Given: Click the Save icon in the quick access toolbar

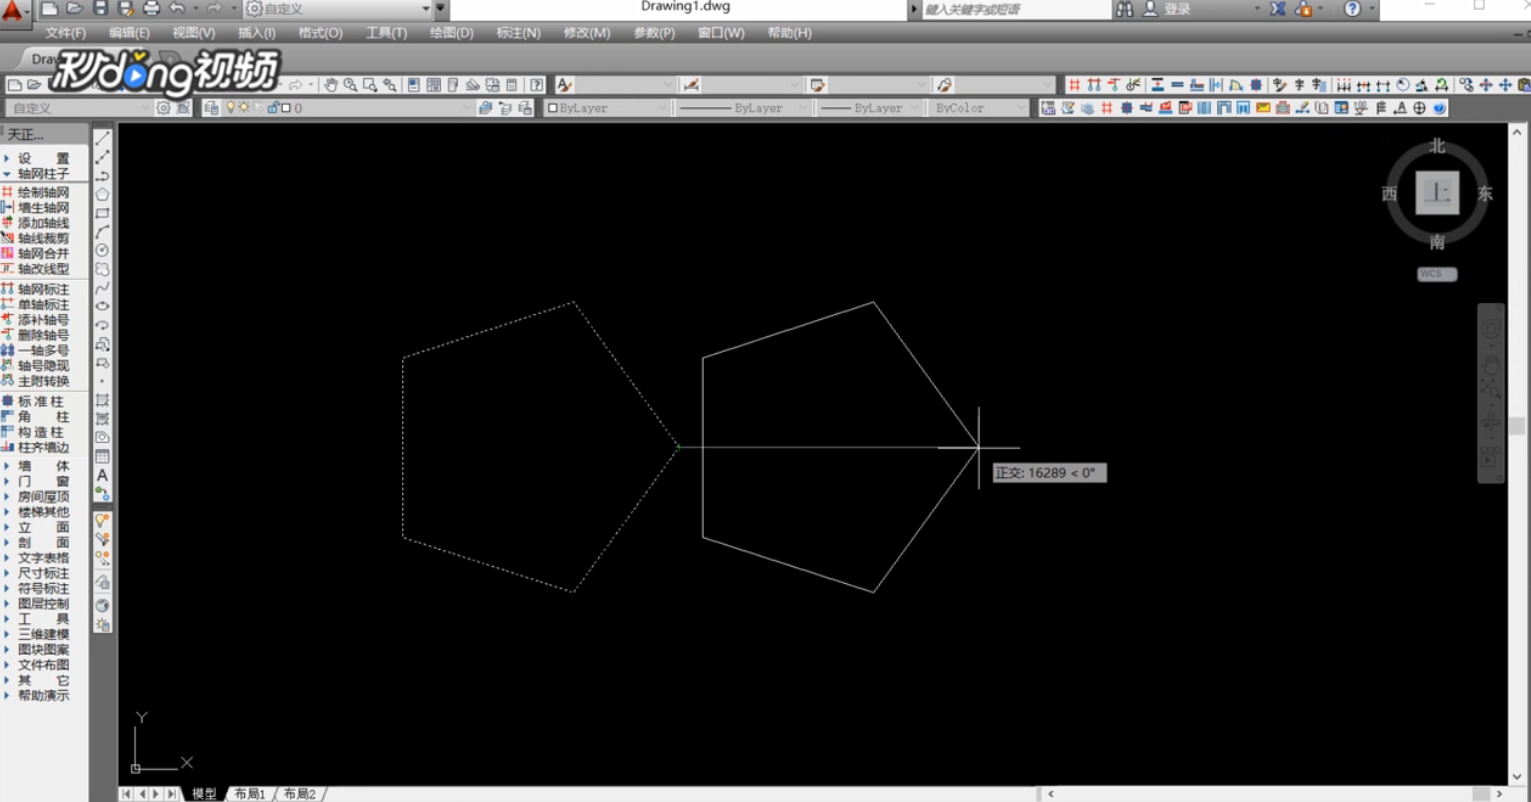Looking at the screenshot, I should (101, 8).
